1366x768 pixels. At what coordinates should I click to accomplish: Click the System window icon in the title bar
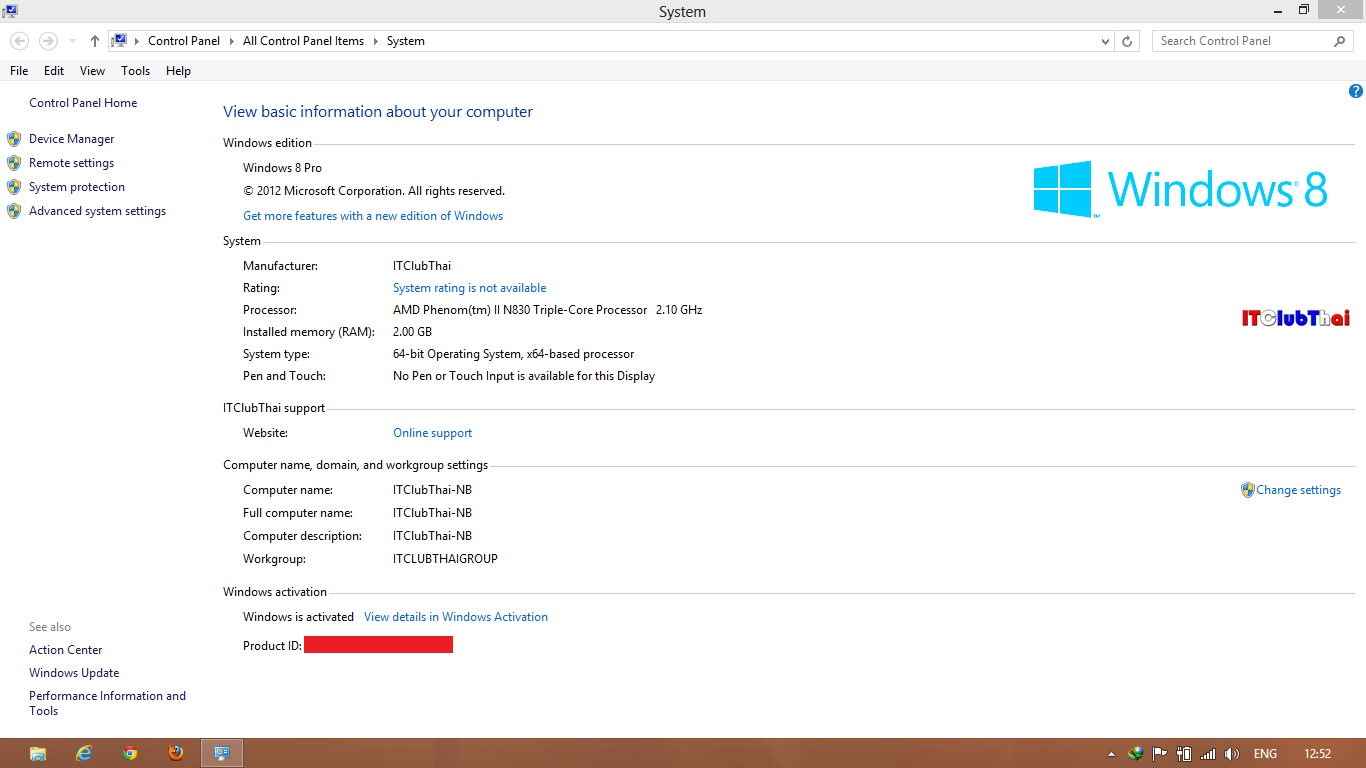pyautogui.click(x=11, y=11)
